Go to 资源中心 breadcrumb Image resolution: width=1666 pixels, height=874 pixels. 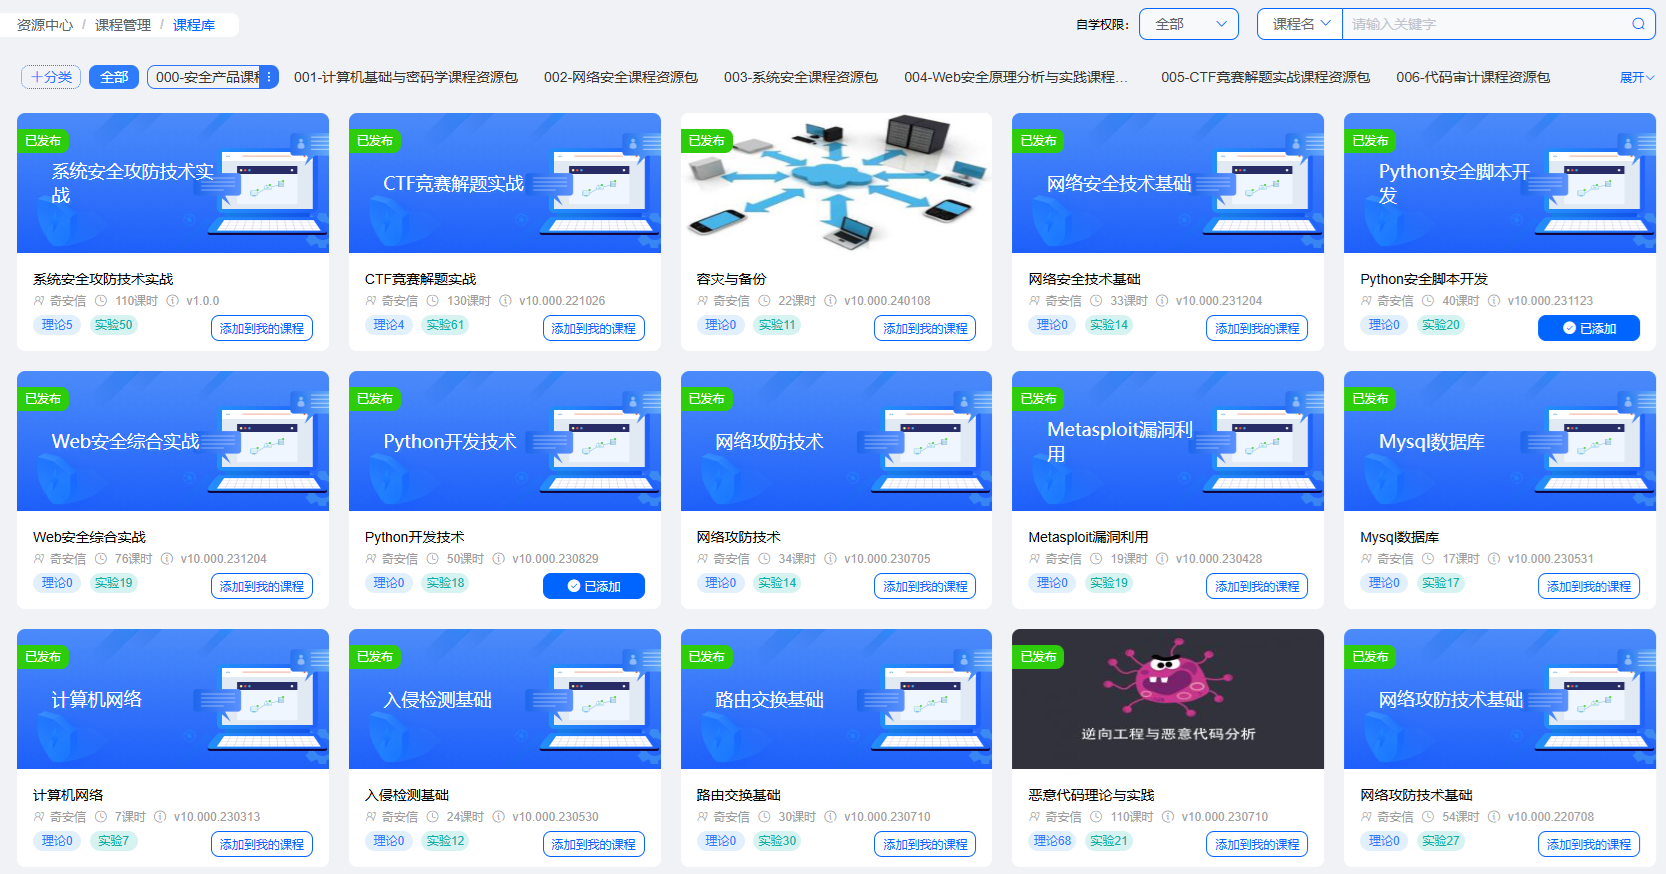pyautogui.click(x=45, y=25)
